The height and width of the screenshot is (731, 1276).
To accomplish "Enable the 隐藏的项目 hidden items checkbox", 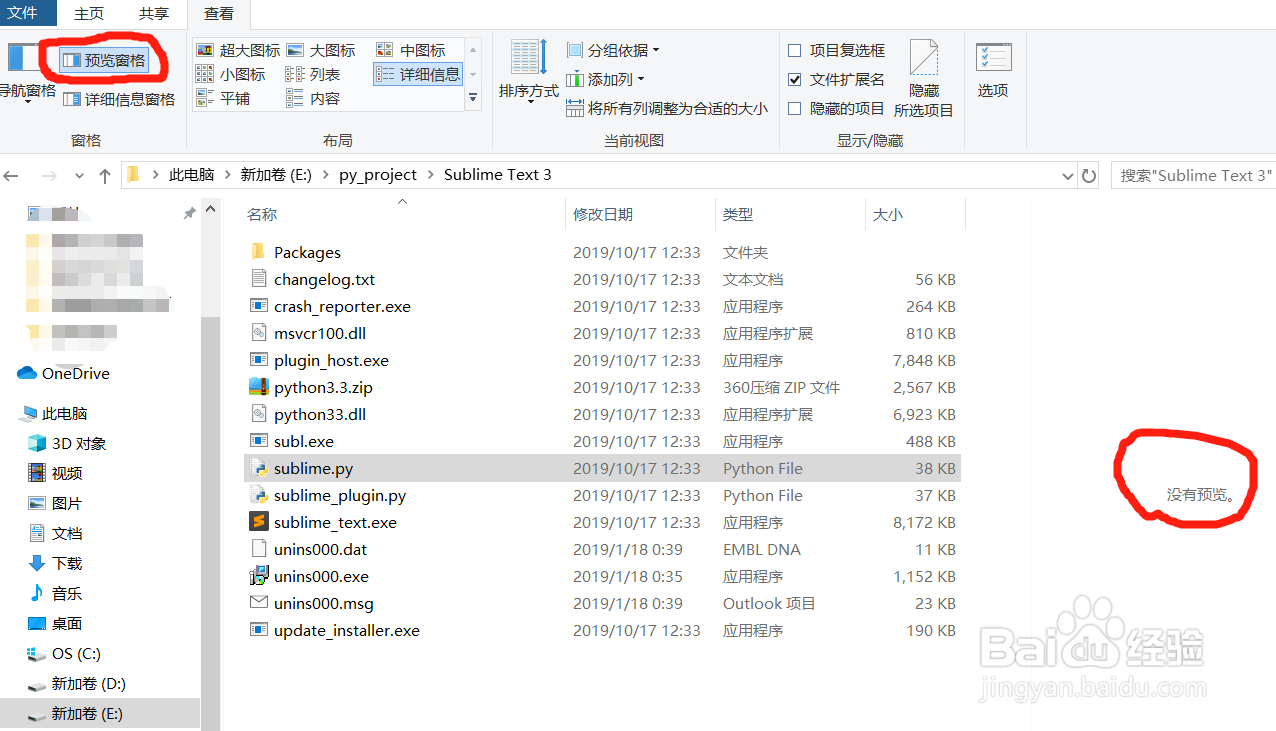I will click(796, 110).
